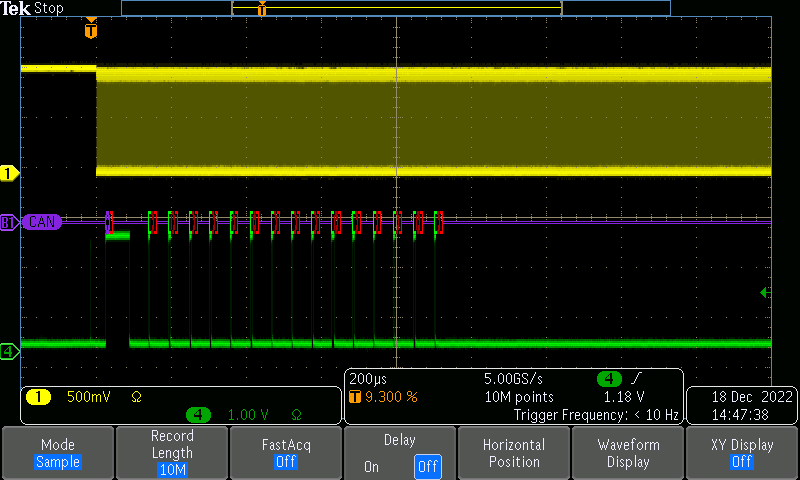Screen dimensions: 800x480
Task: Click the 500mV channel 1 scale
Action: (89, 397)
